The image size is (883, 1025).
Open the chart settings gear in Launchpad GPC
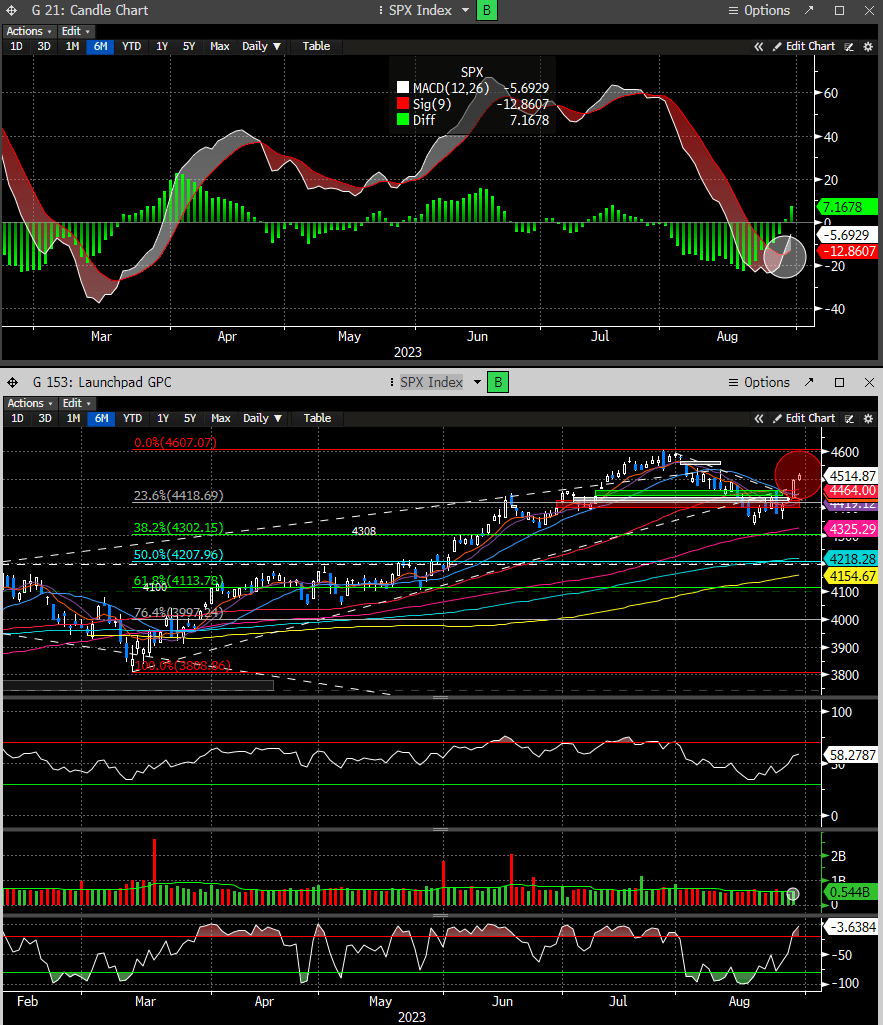click(x=868, y=418)
